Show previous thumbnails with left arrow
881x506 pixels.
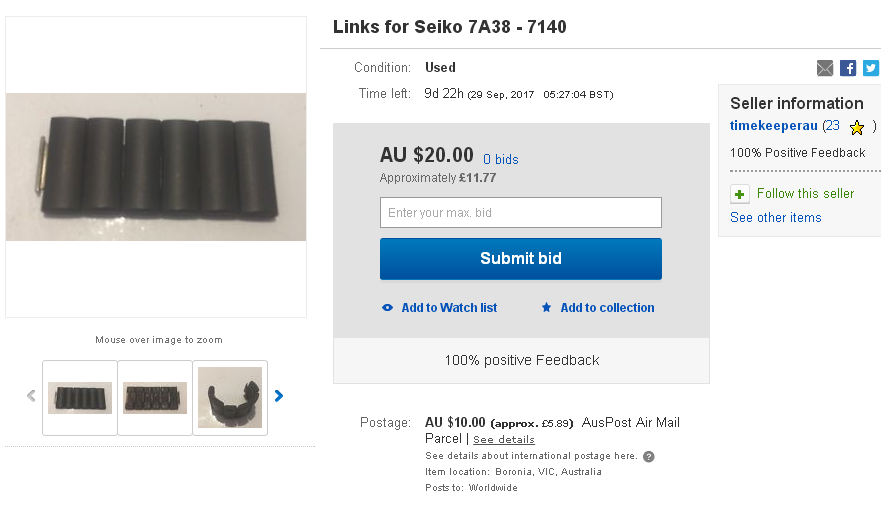[x=30, y=396]
